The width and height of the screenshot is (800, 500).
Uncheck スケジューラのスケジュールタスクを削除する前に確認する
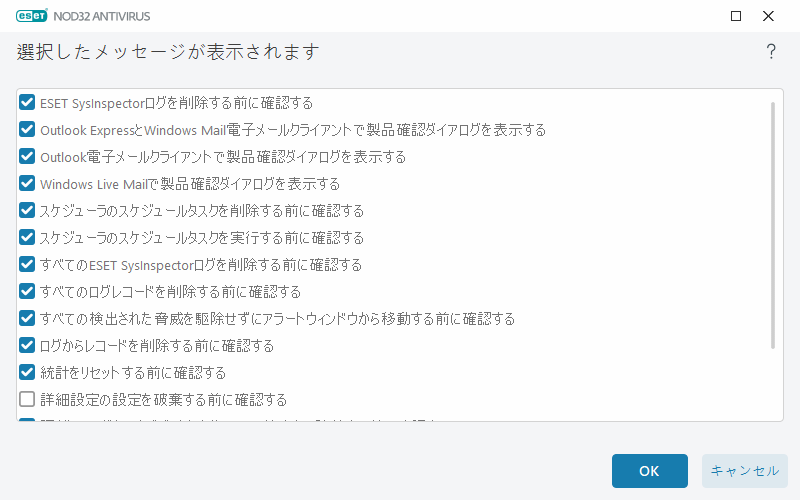click(x=27, y=210)
